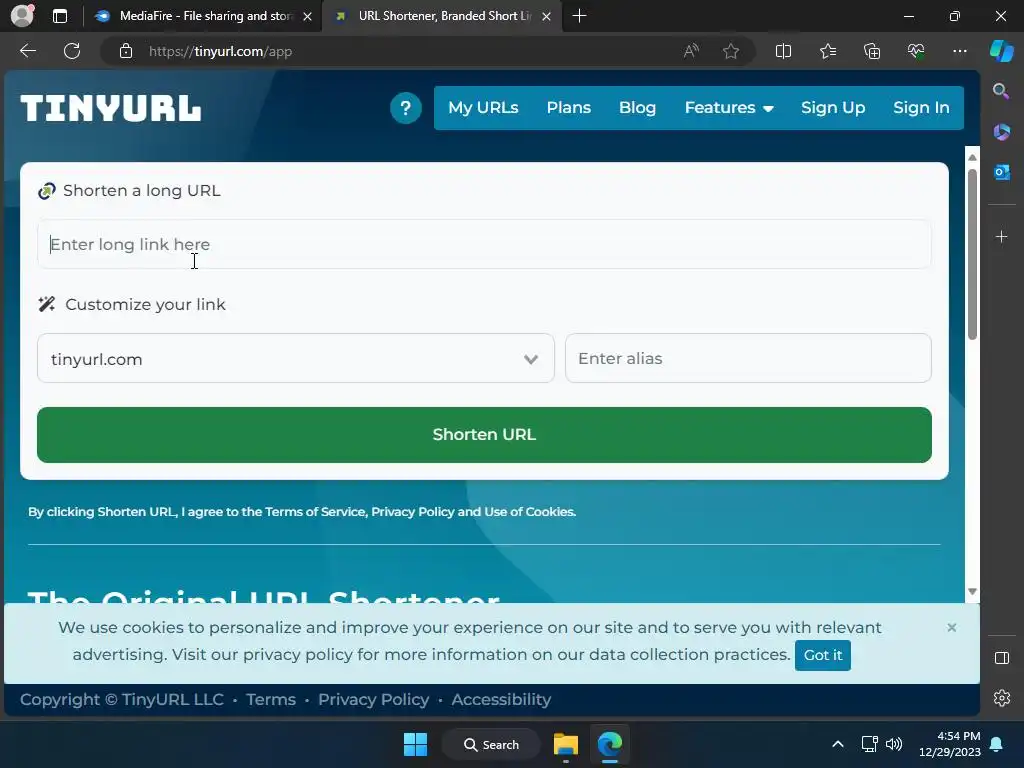Viewport: 1024px width, 768px height.
Task: Click the taskbar Search box
Action: point(491,744)
